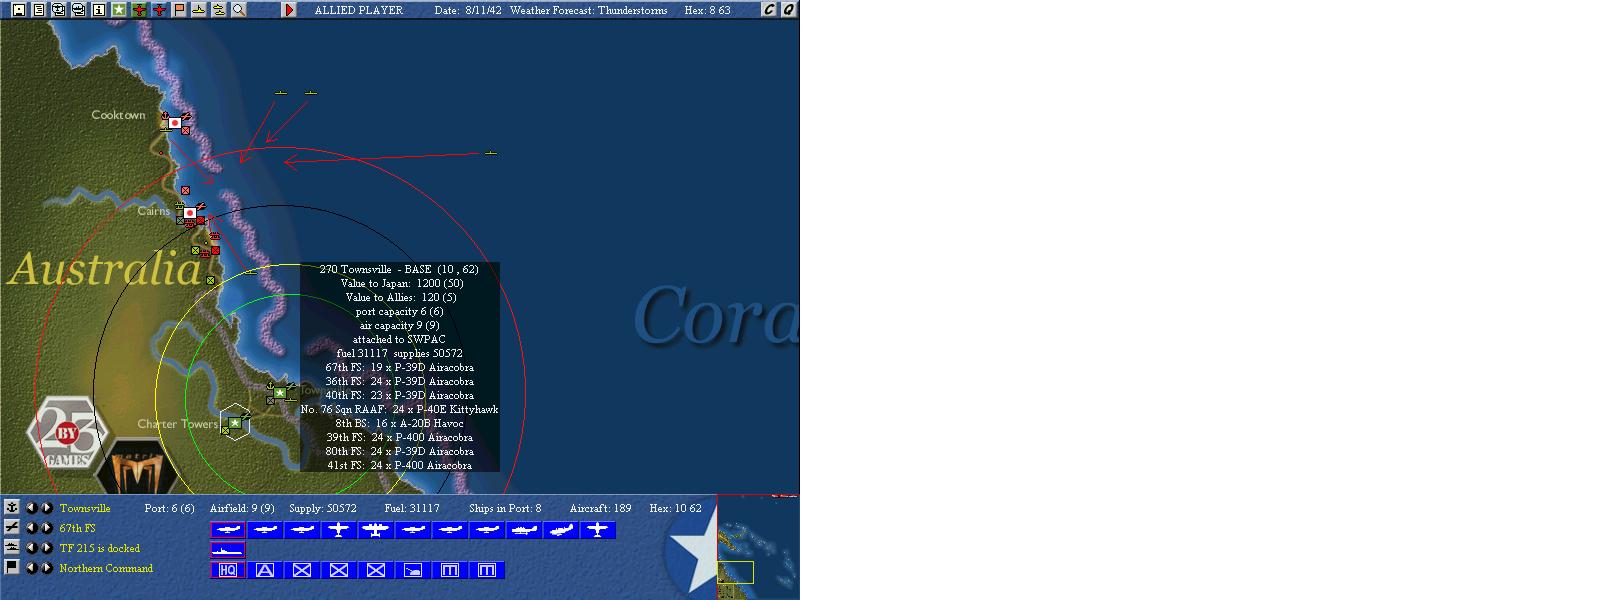Image resolution: width=1600 pixels, height=600 pixels.
Task: Go to previous base before Townsville
Action: 31,508
